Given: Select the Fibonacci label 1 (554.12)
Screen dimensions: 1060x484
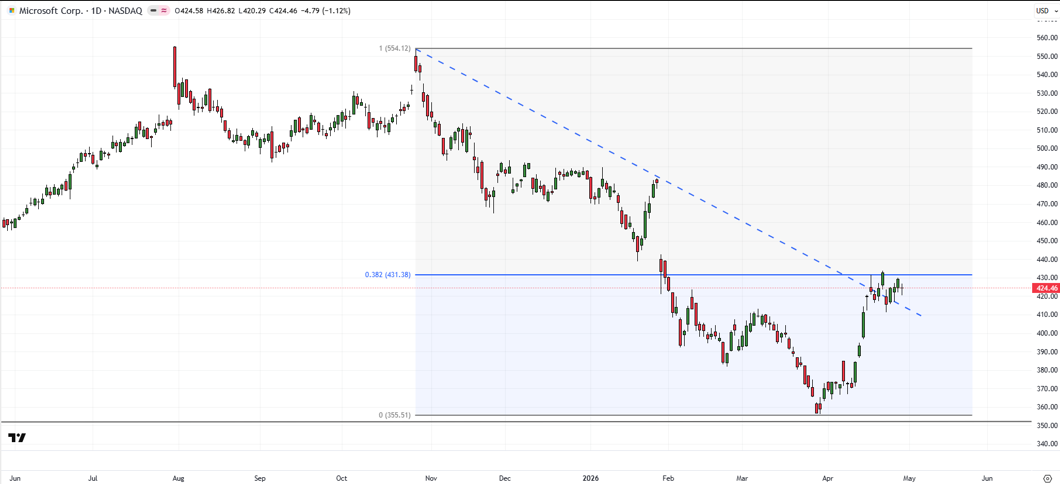Looking at the screenshot, I should (395, 49).
